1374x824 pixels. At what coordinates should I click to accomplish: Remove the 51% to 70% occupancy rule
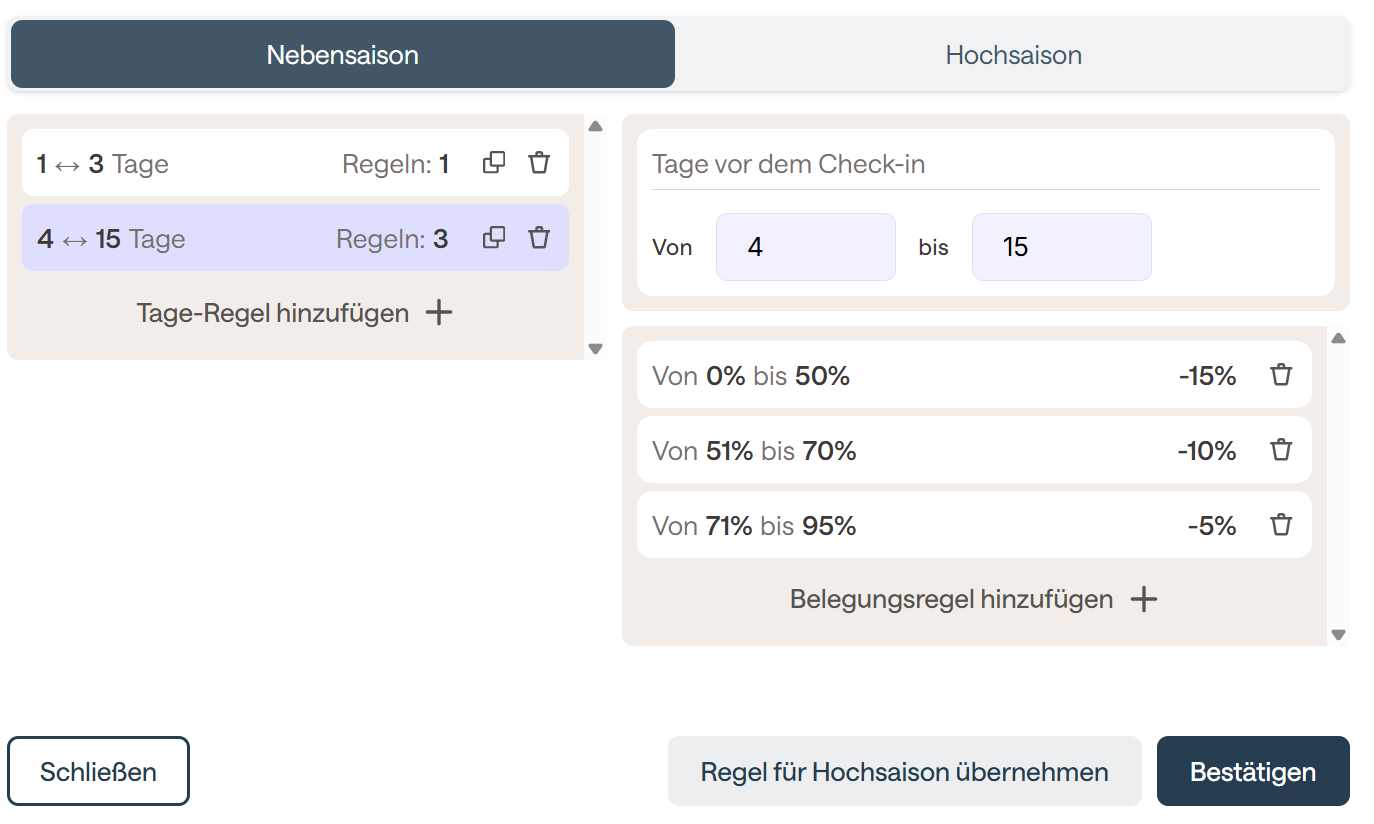[1281, 450]
